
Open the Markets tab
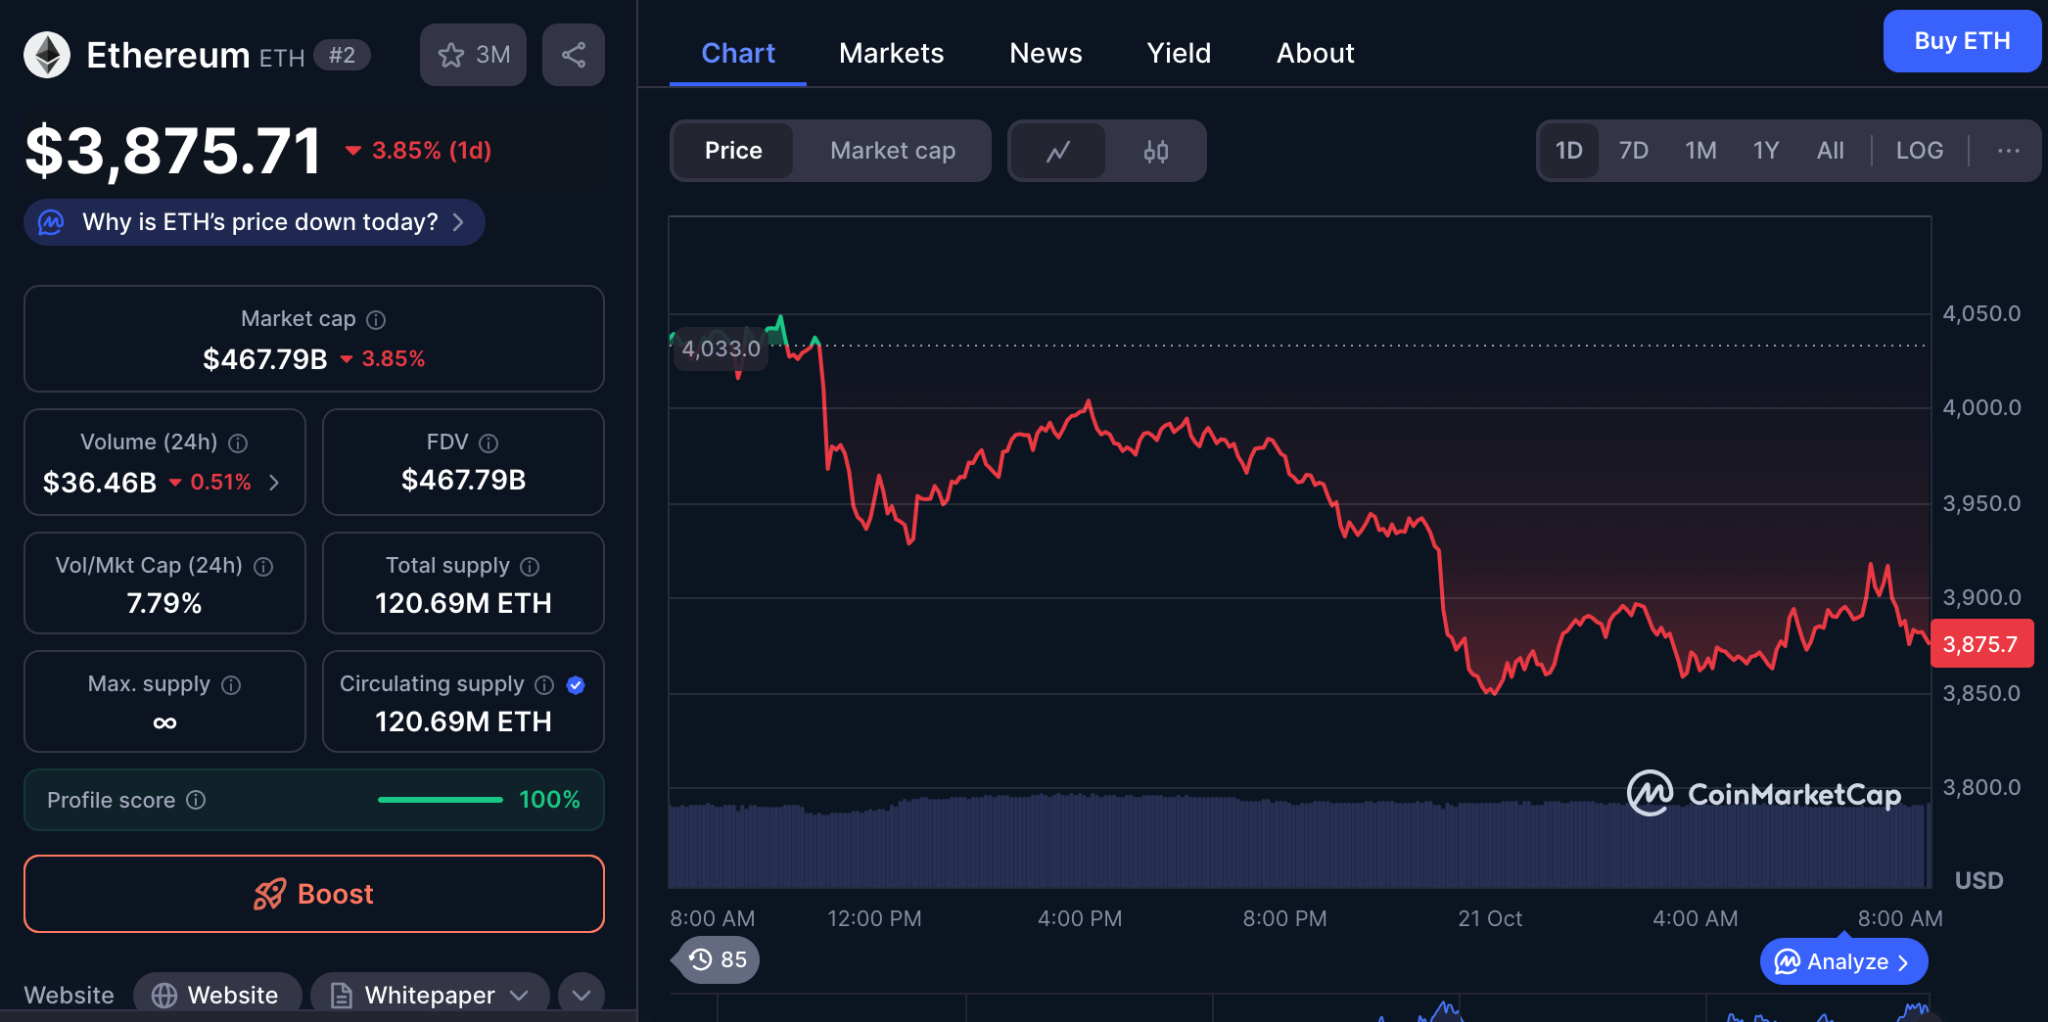891,53
